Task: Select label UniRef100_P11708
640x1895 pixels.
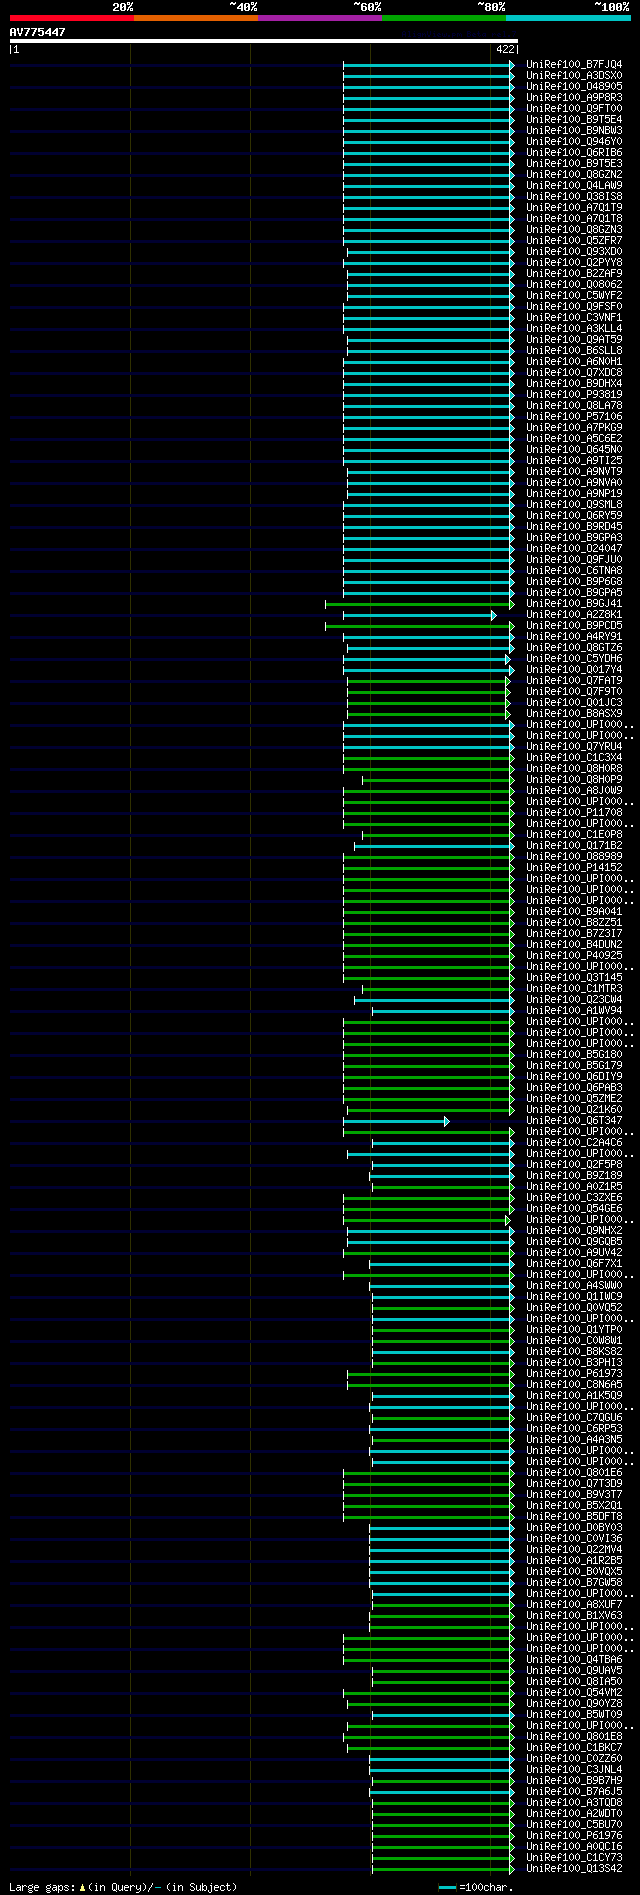Action: (574, 813)
